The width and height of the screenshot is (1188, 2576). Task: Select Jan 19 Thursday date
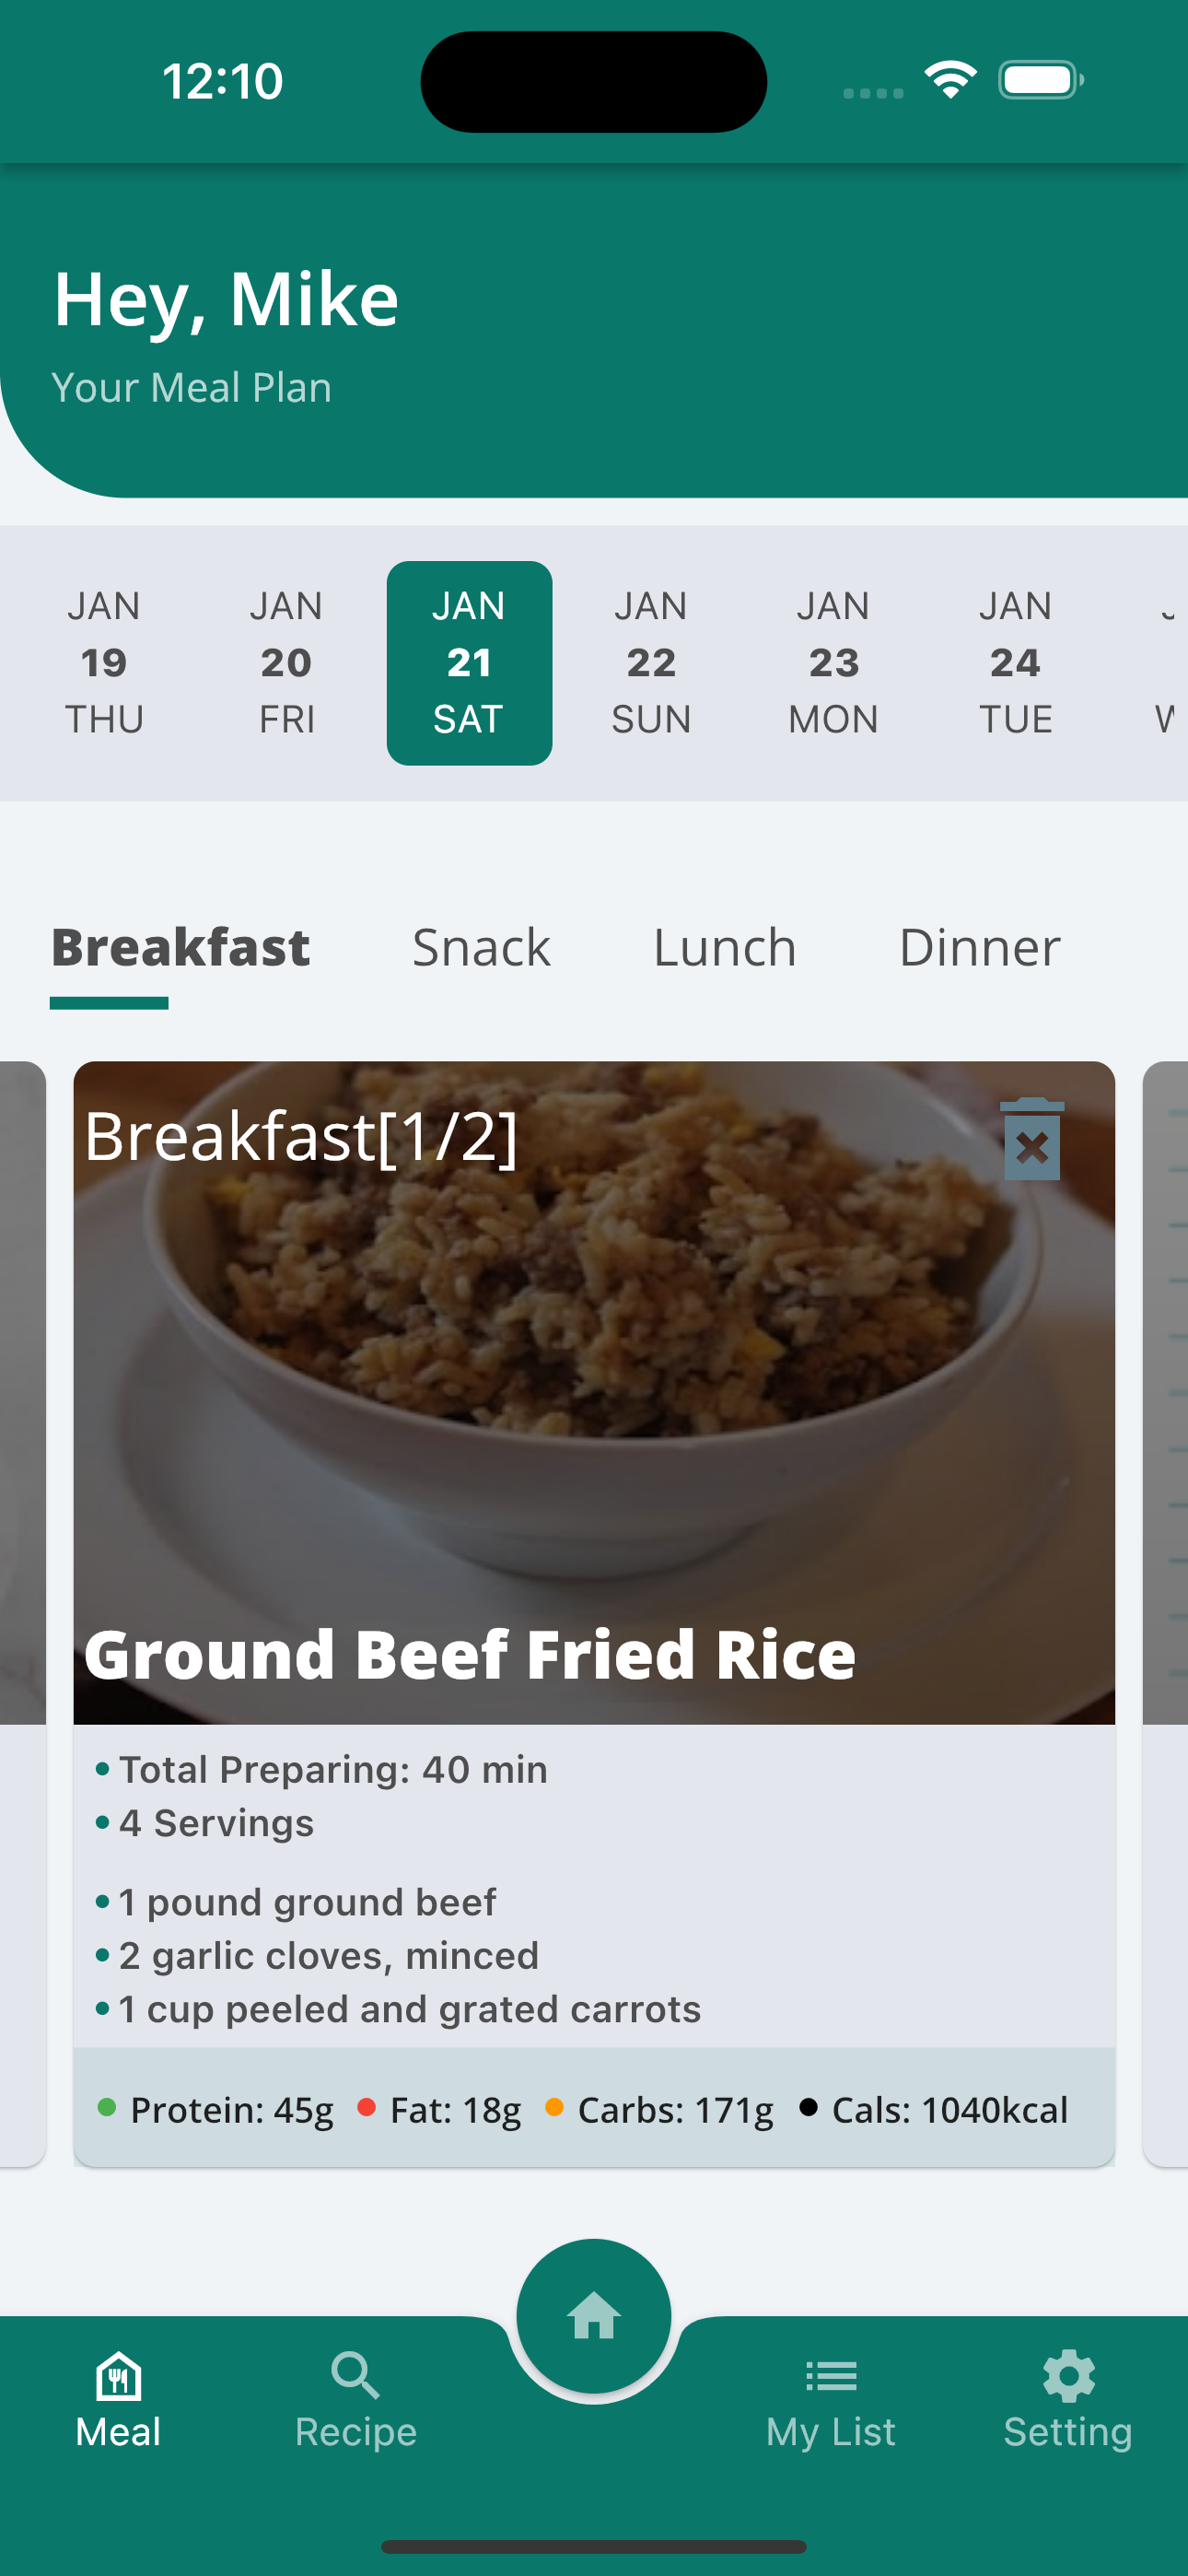point(104,662)
